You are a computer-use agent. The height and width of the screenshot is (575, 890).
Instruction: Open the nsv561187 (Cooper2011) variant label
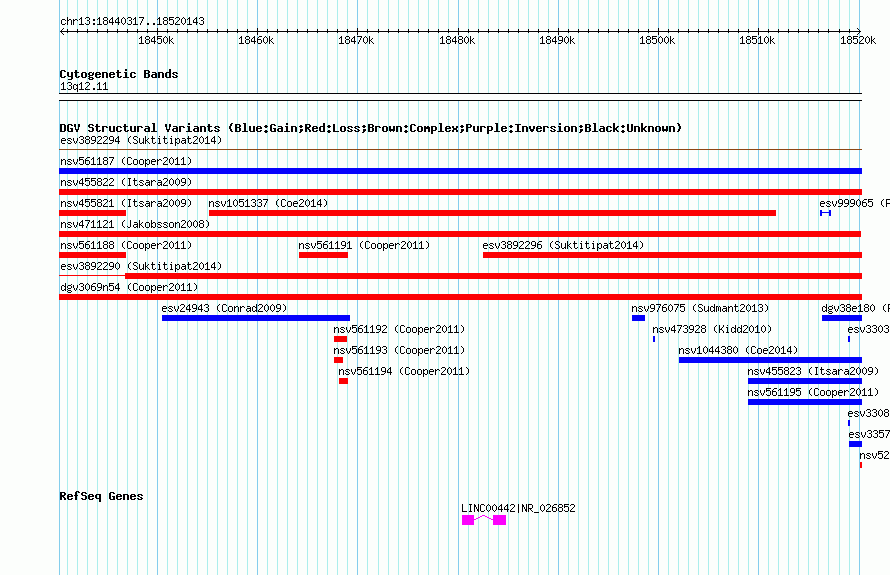126,161
